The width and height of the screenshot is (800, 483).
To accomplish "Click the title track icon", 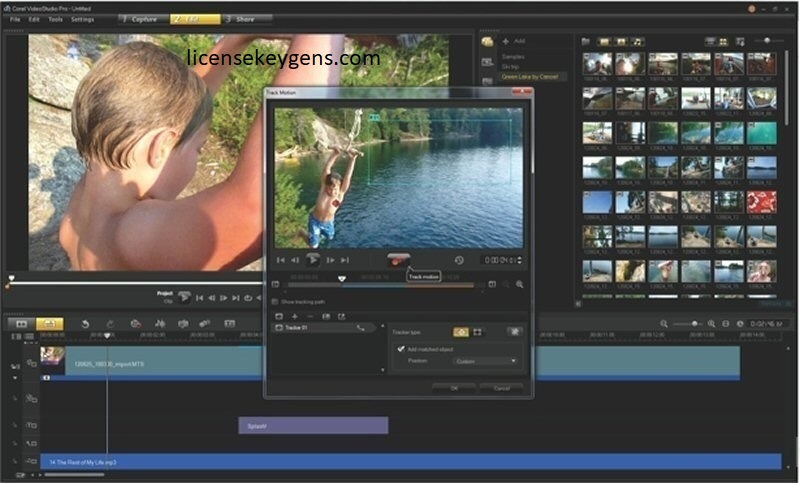I will pyautogui.click(x=31, y=425).
